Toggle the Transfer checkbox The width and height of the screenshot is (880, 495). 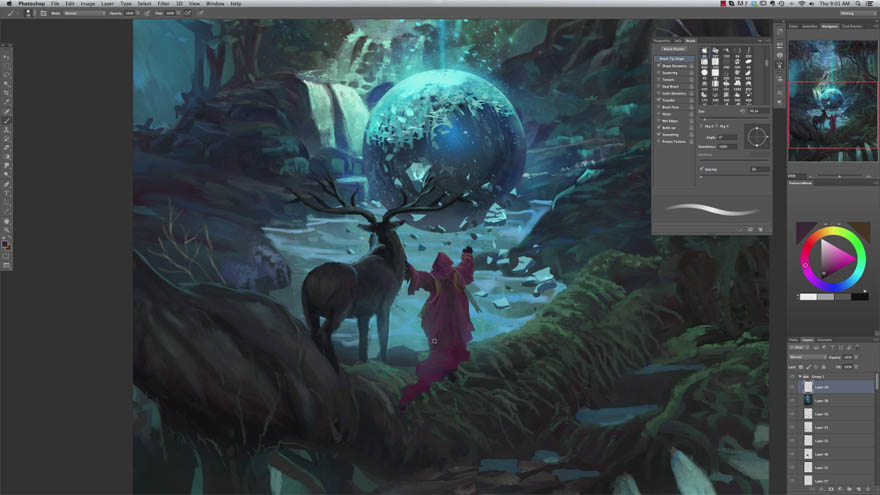[659, 100]
